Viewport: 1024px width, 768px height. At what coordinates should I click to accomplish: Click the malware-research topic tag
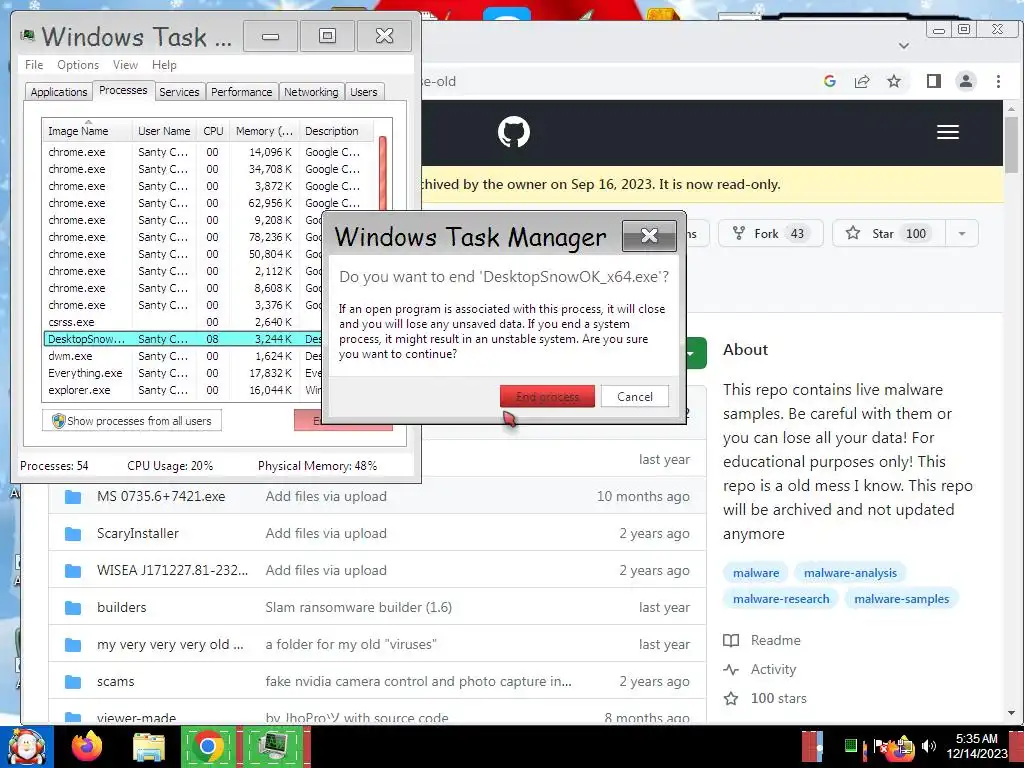tap(781, 599)
